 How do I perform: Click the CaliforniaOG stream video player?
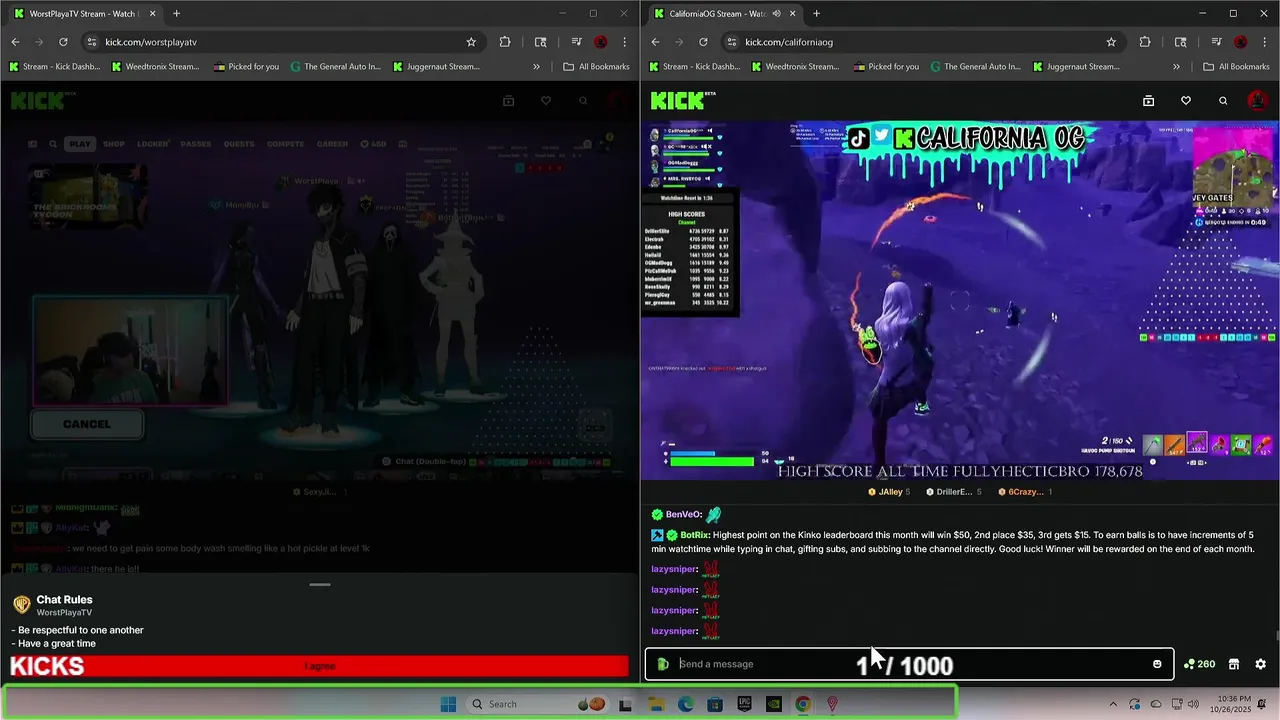tap(960, 302)
